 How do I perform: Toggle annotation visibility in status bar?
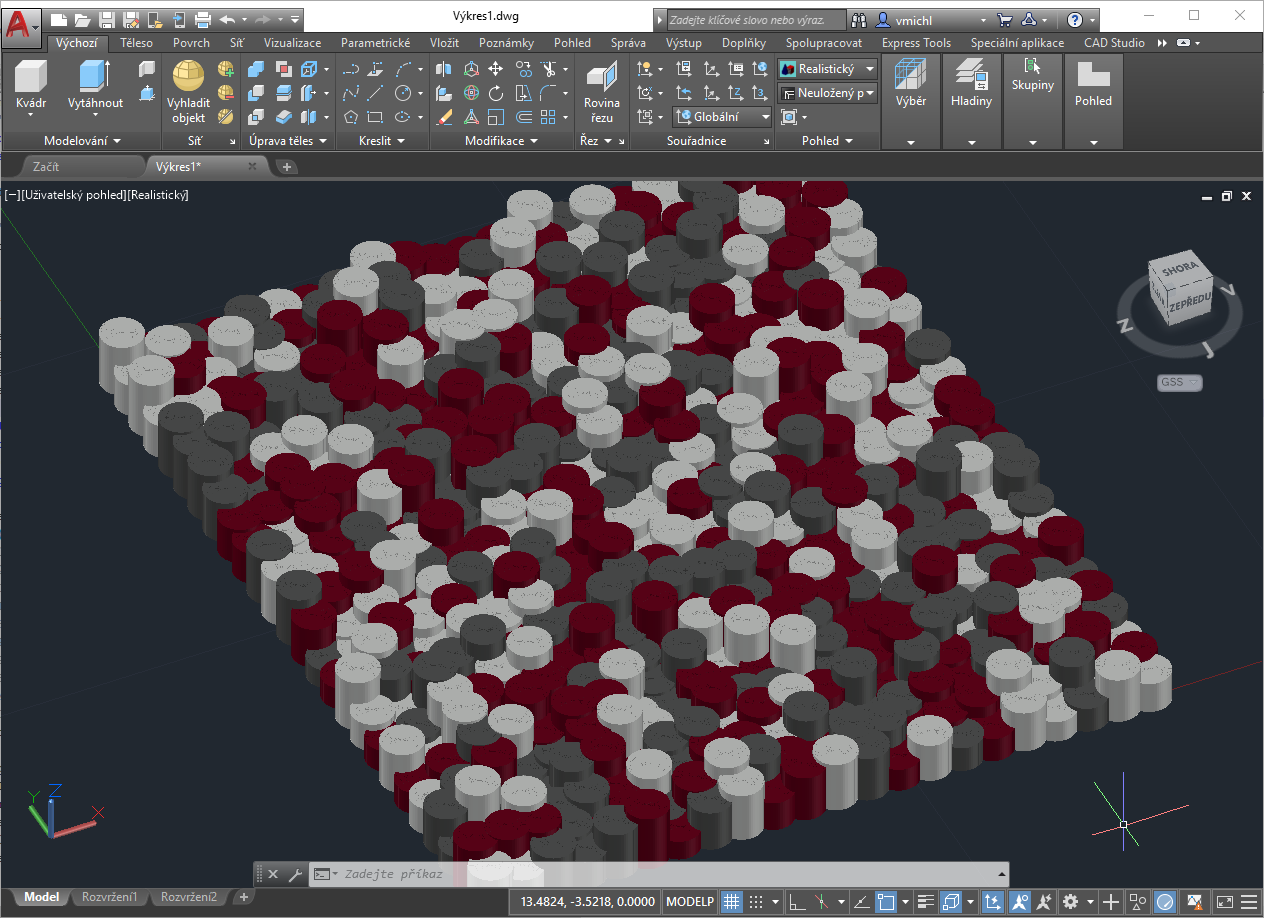(x=1020, y=901)
